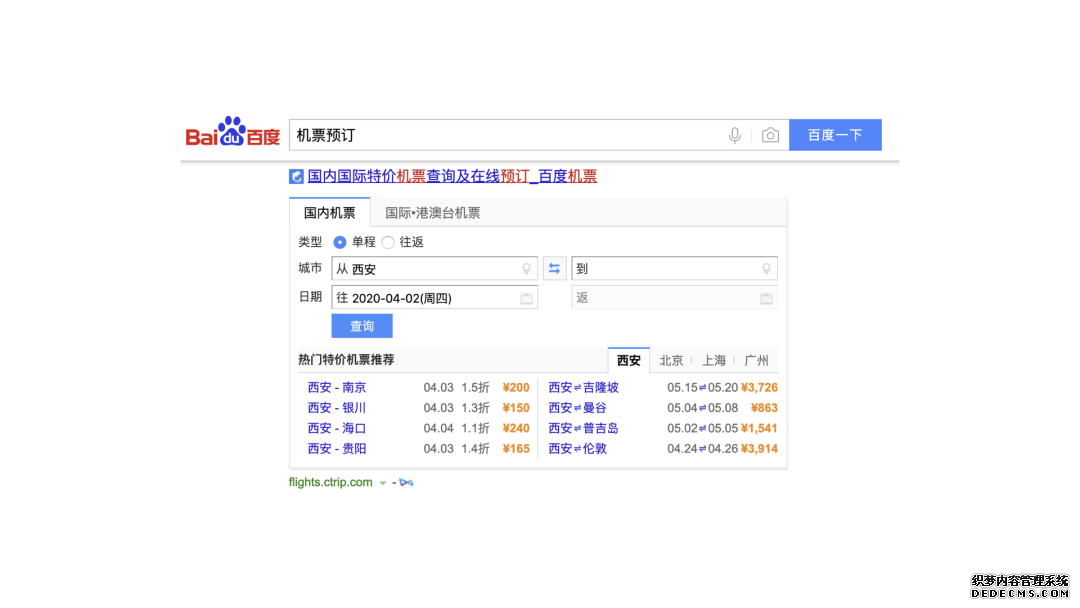The image size is (1080, 608).
Task: Switch to the 国际•港澳台机票 tab
Action: 432,212
